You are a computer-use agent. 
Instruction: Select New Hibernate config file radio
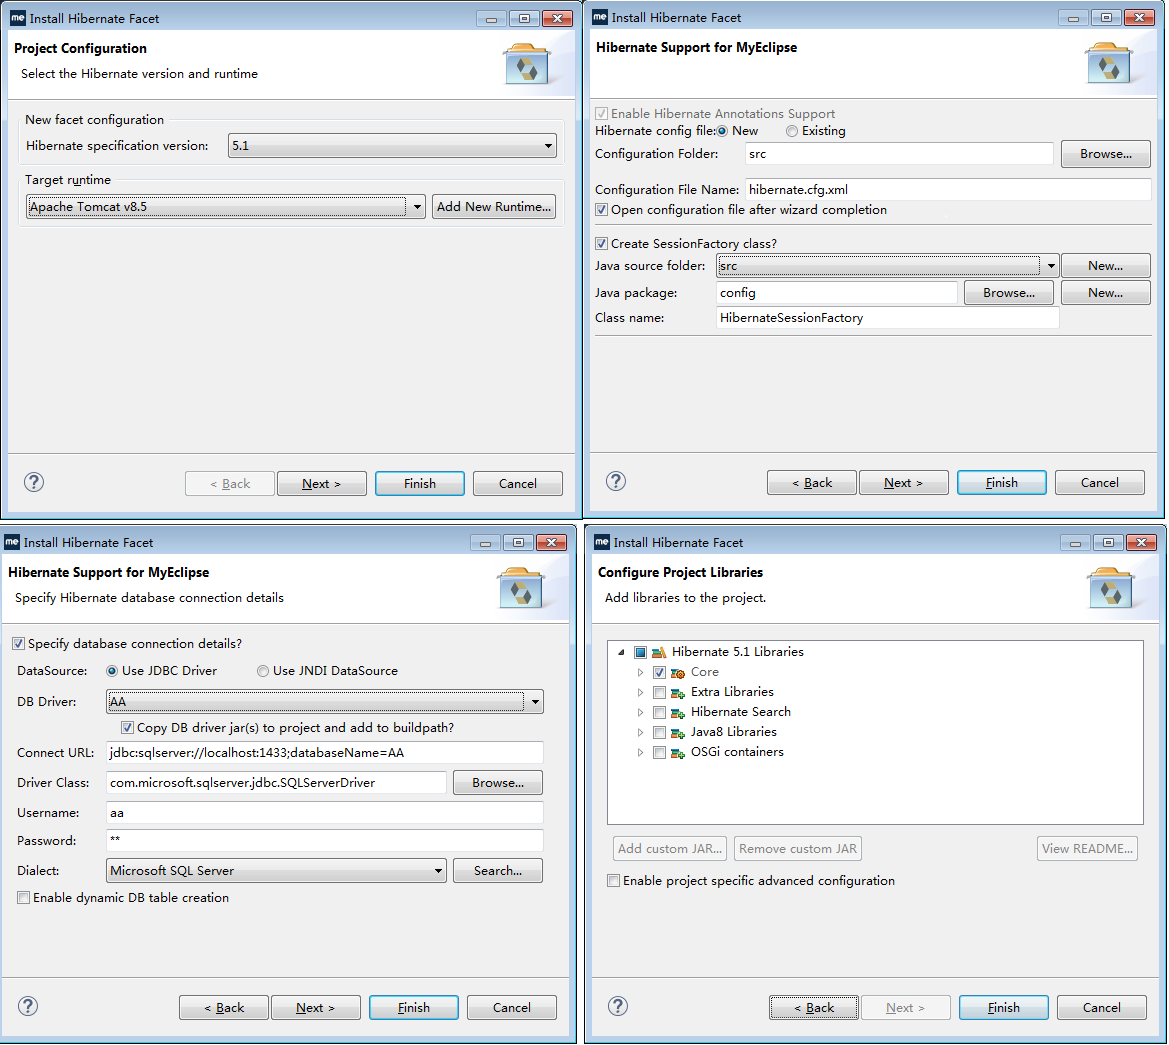(x=722, y=131)
